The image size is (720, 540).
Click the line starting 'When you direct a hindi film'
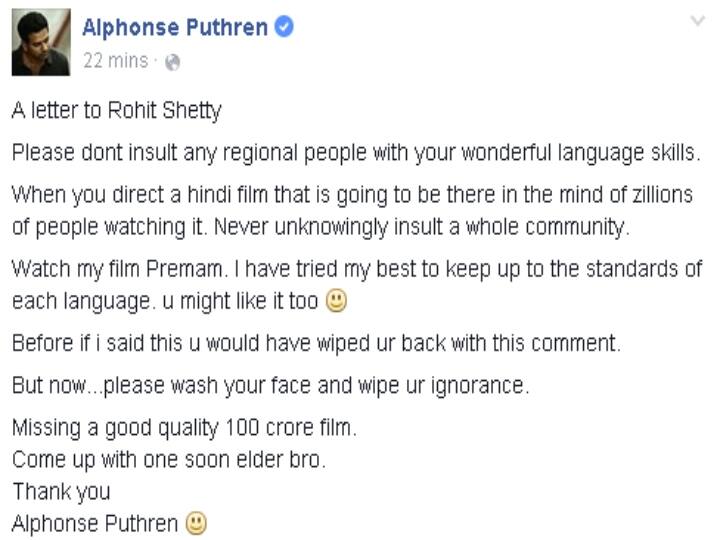(x=352, y=195)
